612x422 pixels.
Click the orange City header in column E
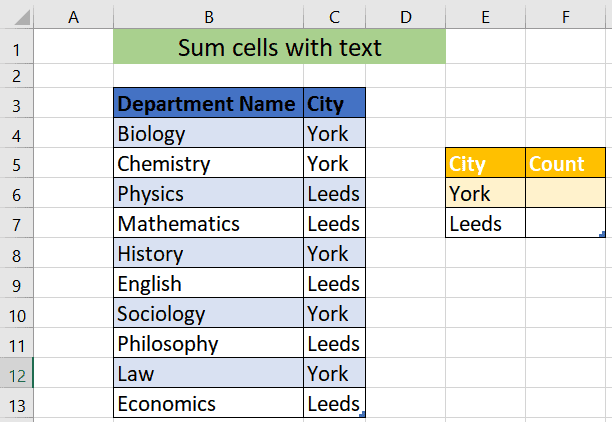pyautogui.click(x=485, y=163)
